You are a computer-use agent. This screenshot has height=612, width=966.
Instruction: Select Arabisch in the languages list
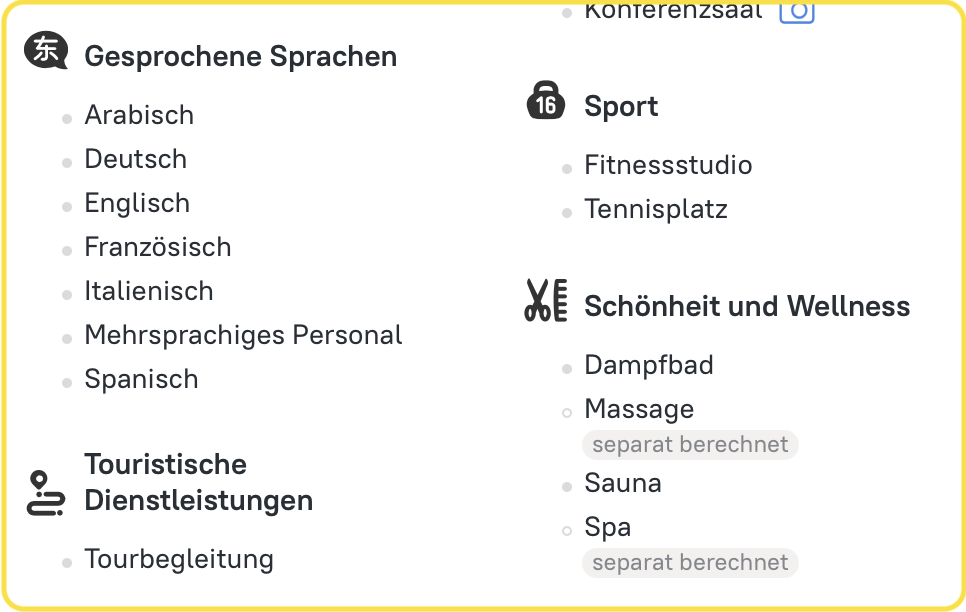coord(139,115)
